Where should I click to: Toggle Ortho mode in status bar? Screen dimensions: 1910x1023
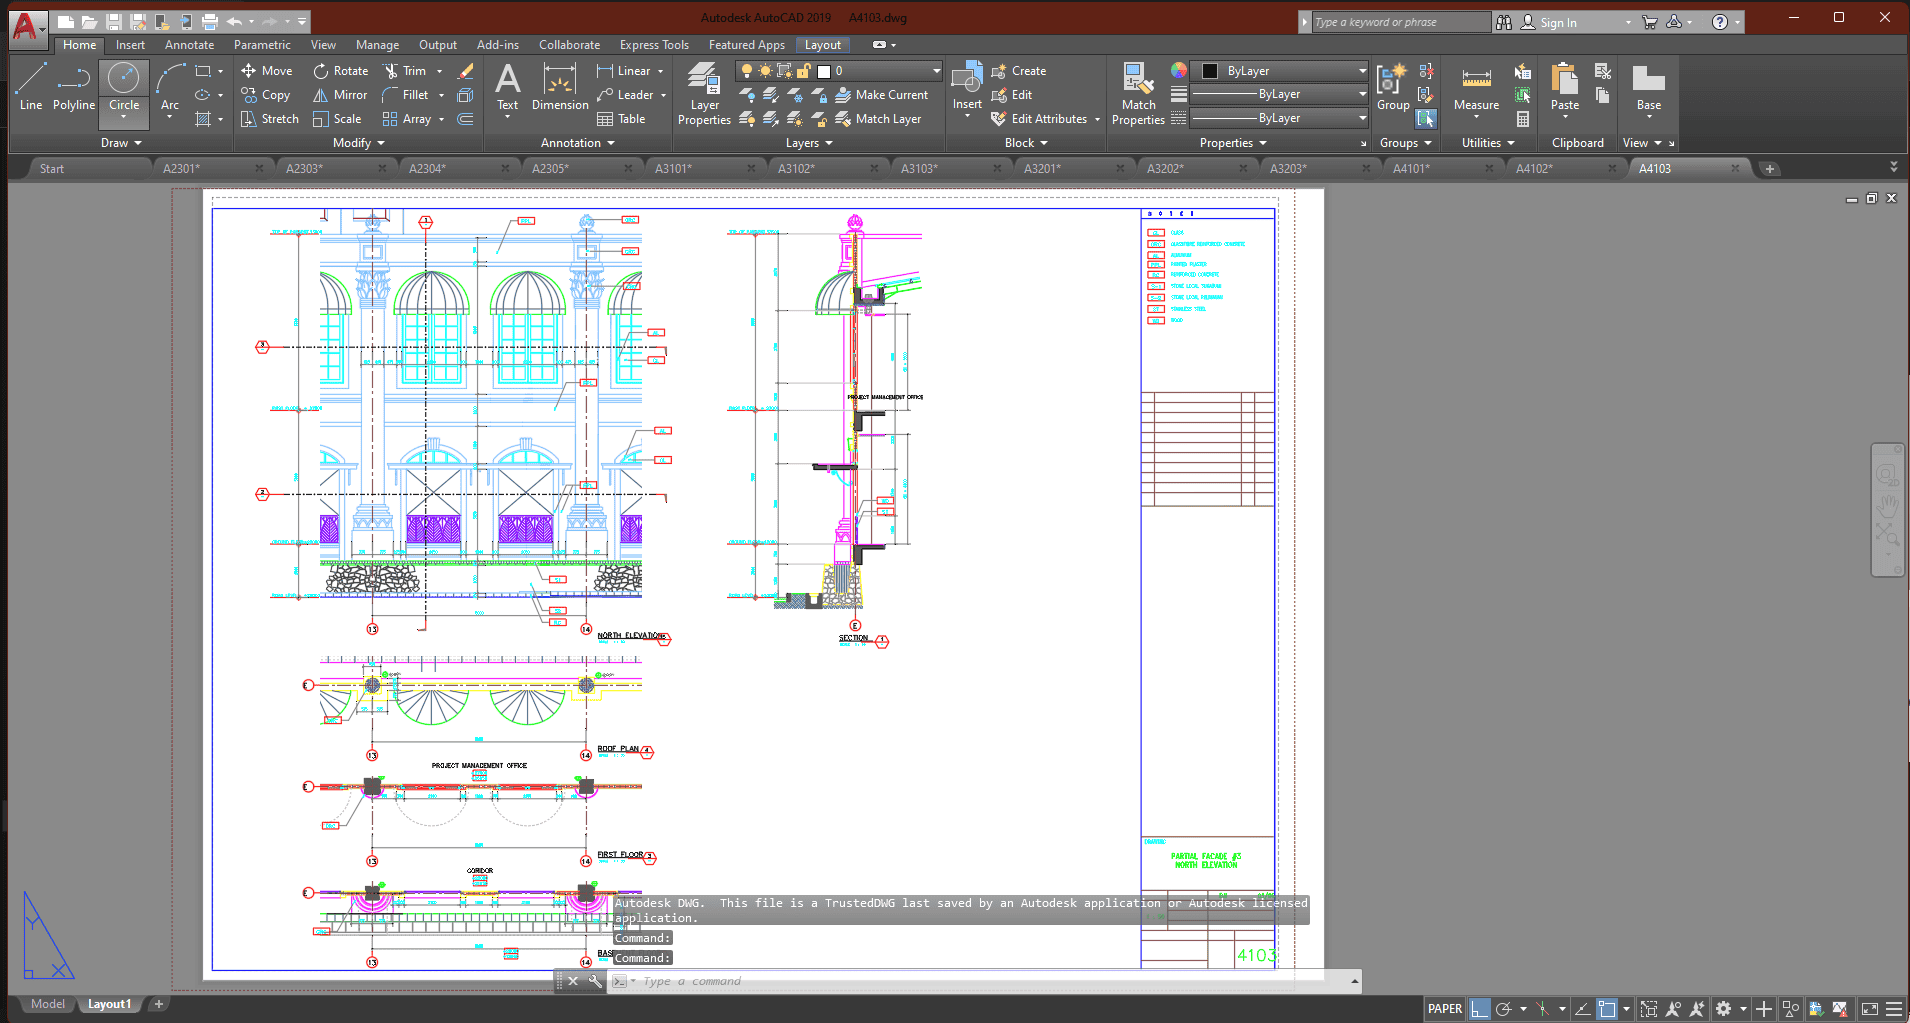click(1479, 1009)
